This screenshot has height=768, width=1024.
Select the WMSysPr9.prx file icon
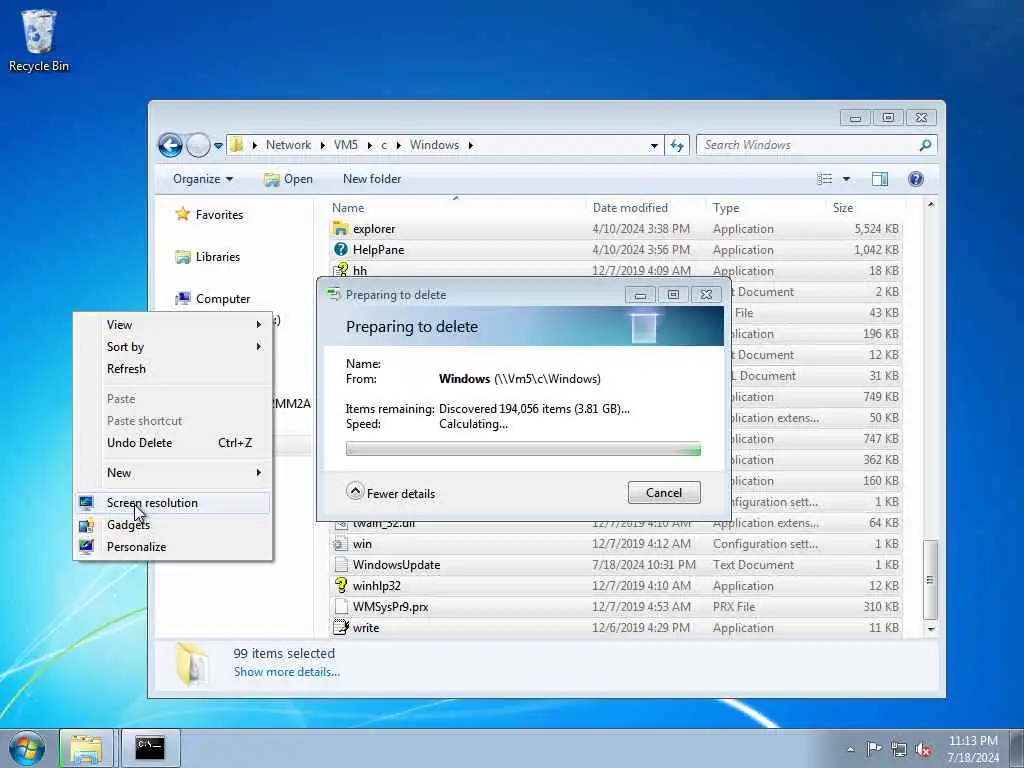click(x=340, y=606)
